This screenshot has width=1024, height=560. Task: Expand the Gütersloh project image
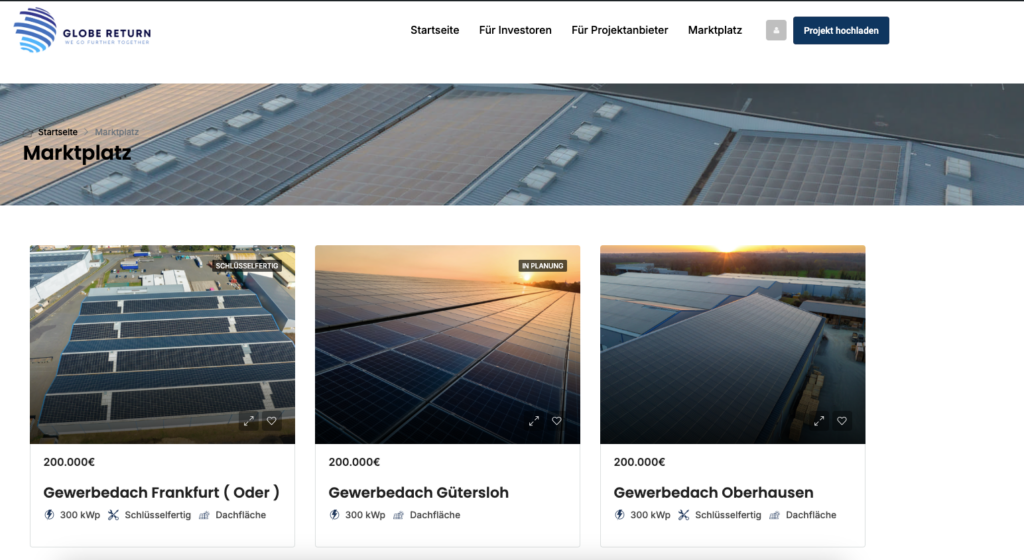[534, 421]
